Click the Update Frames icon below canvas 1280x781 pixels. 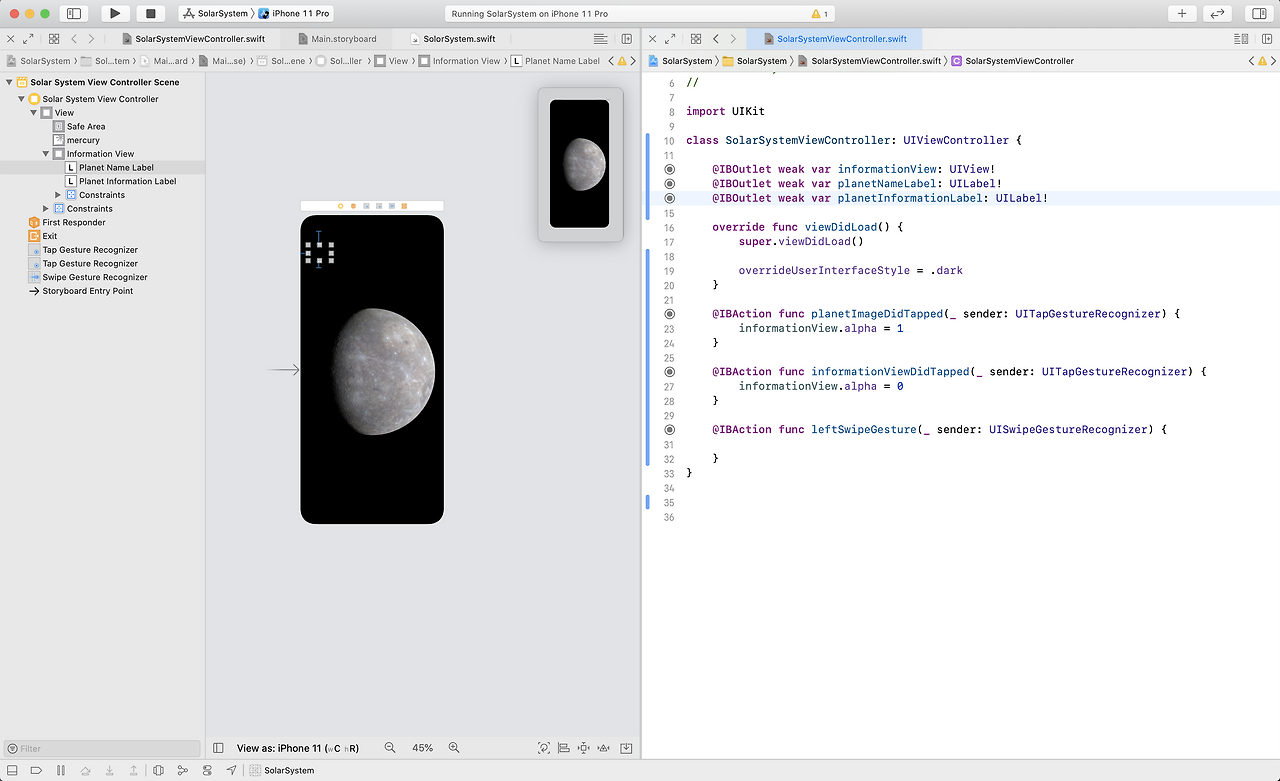tap(544, 748)
